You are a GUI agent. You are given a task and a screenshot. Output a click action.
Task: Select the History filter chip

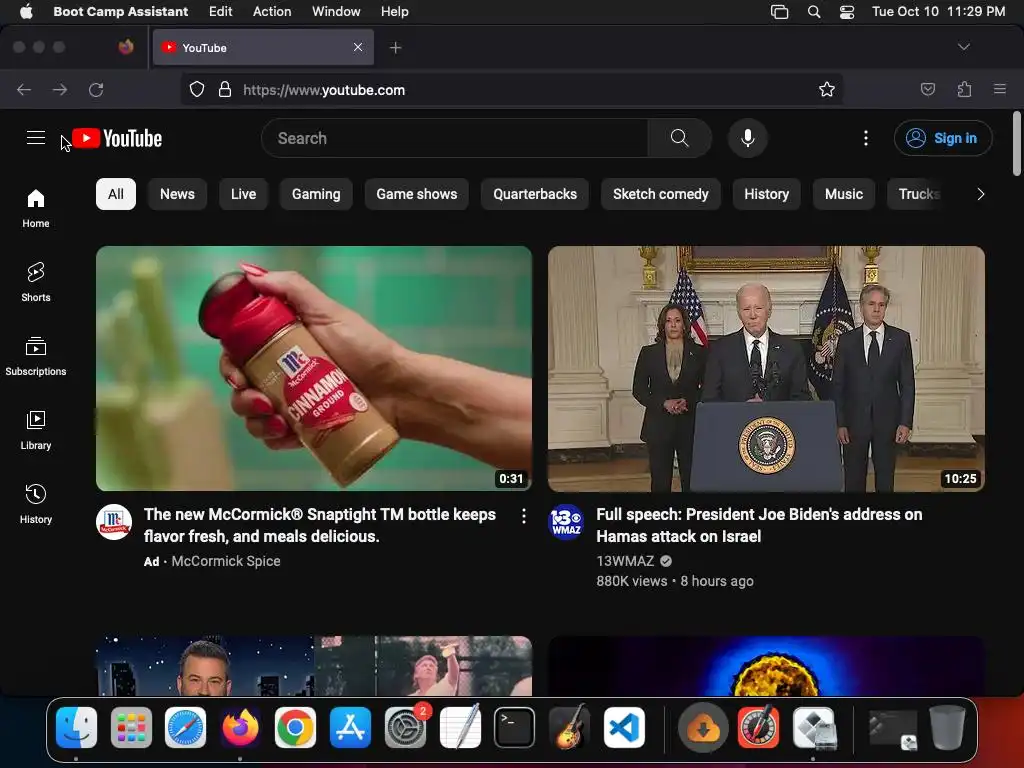tap(767, 194)
